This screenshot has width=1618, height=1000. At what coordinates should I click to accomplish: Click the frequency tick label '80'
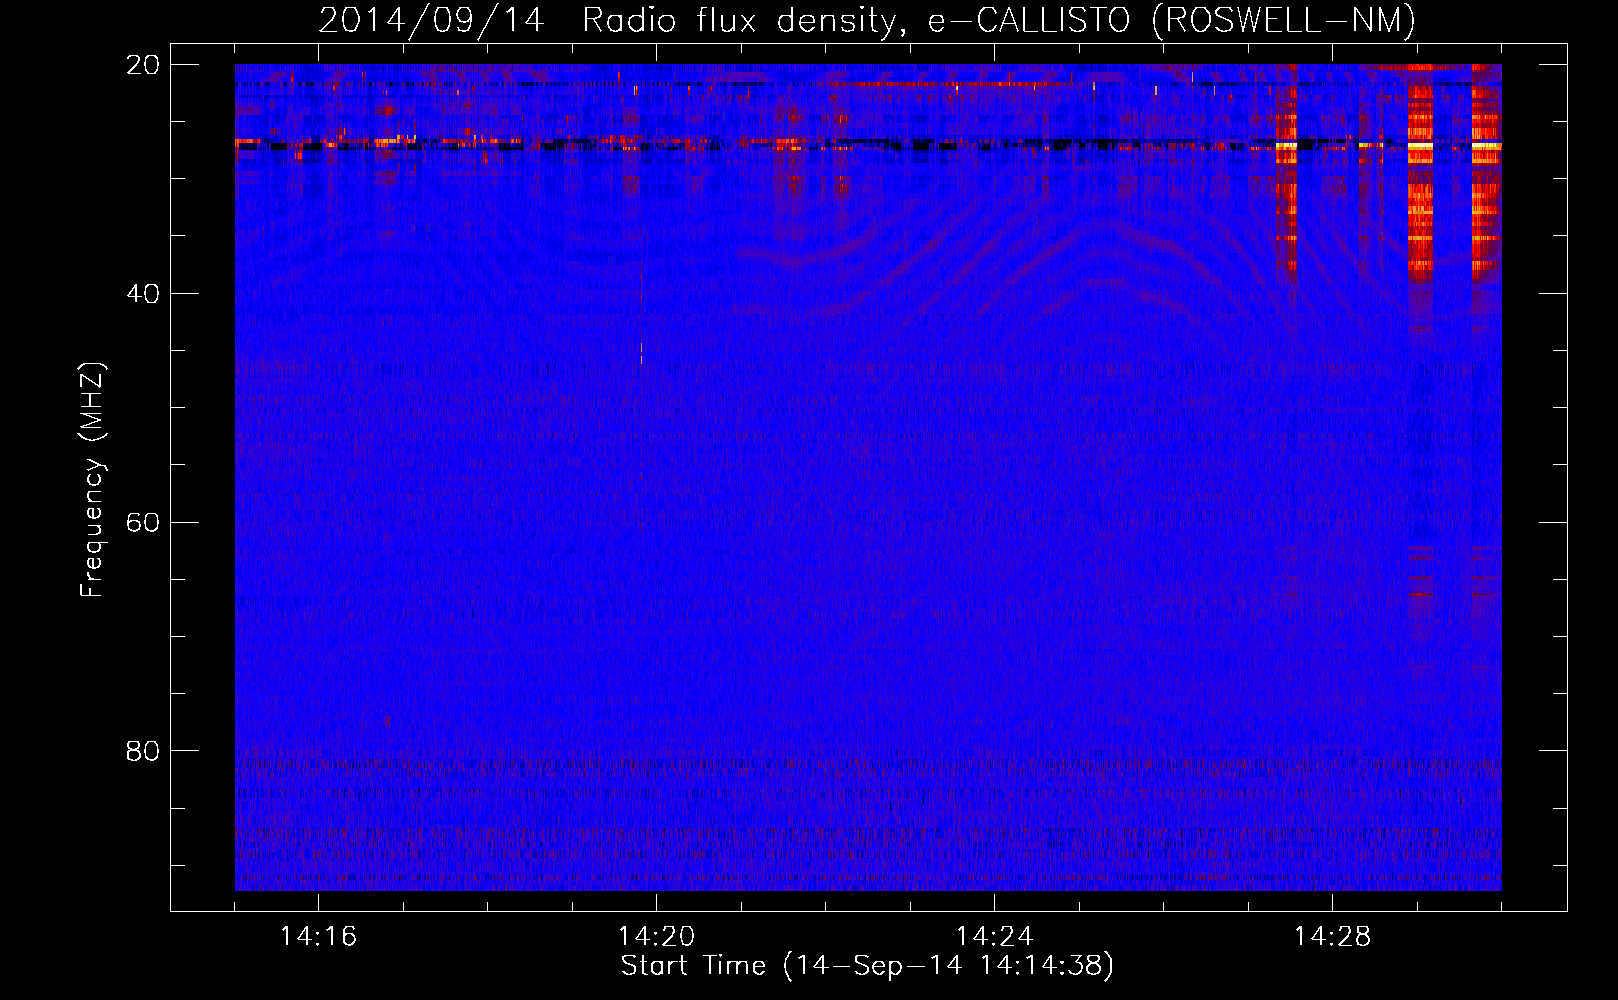[x=143, y=751]
